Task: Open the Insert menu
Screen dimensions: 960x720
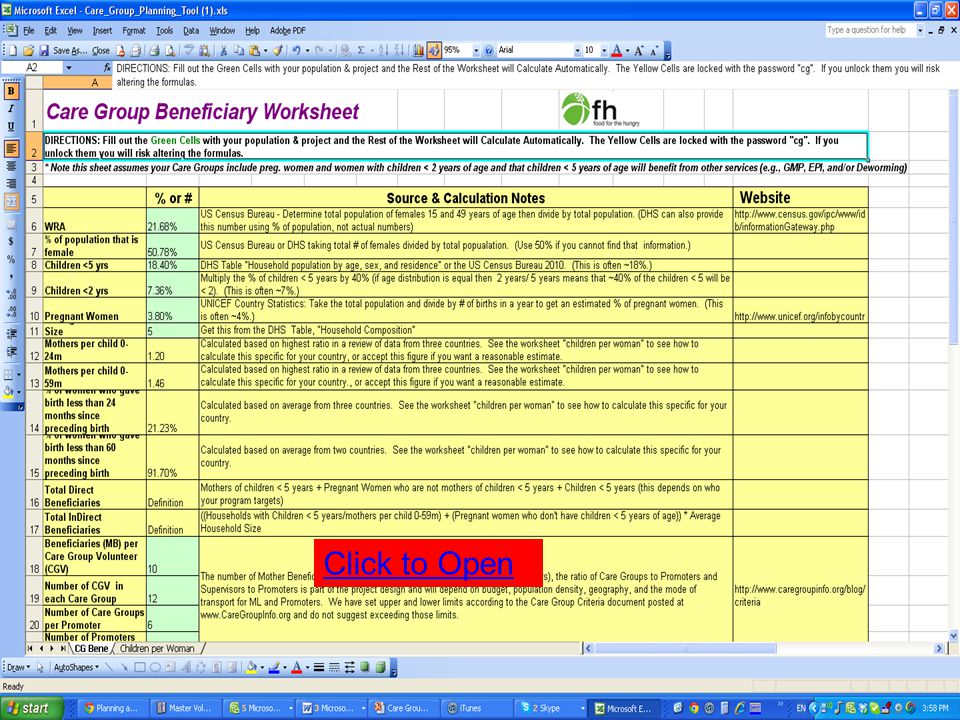Action: pos(102,31)
